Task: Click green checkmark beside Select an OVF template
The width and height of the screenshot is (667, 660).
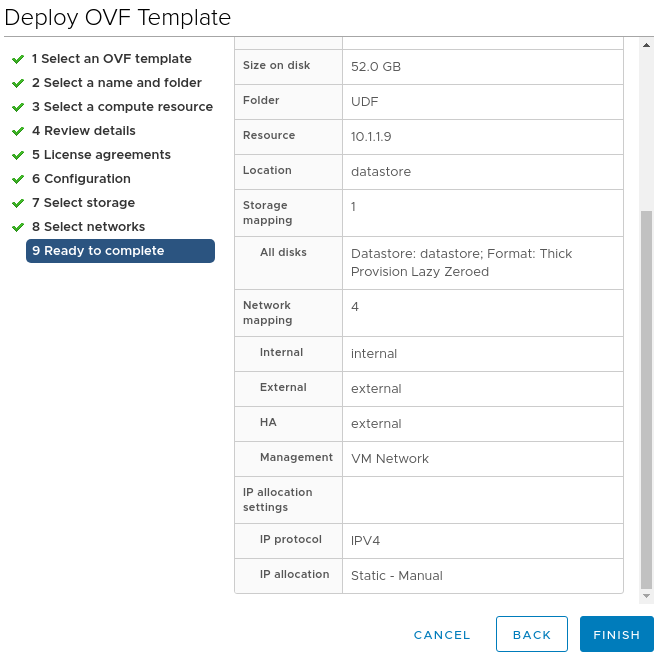Action: click(x=18, y=59)
